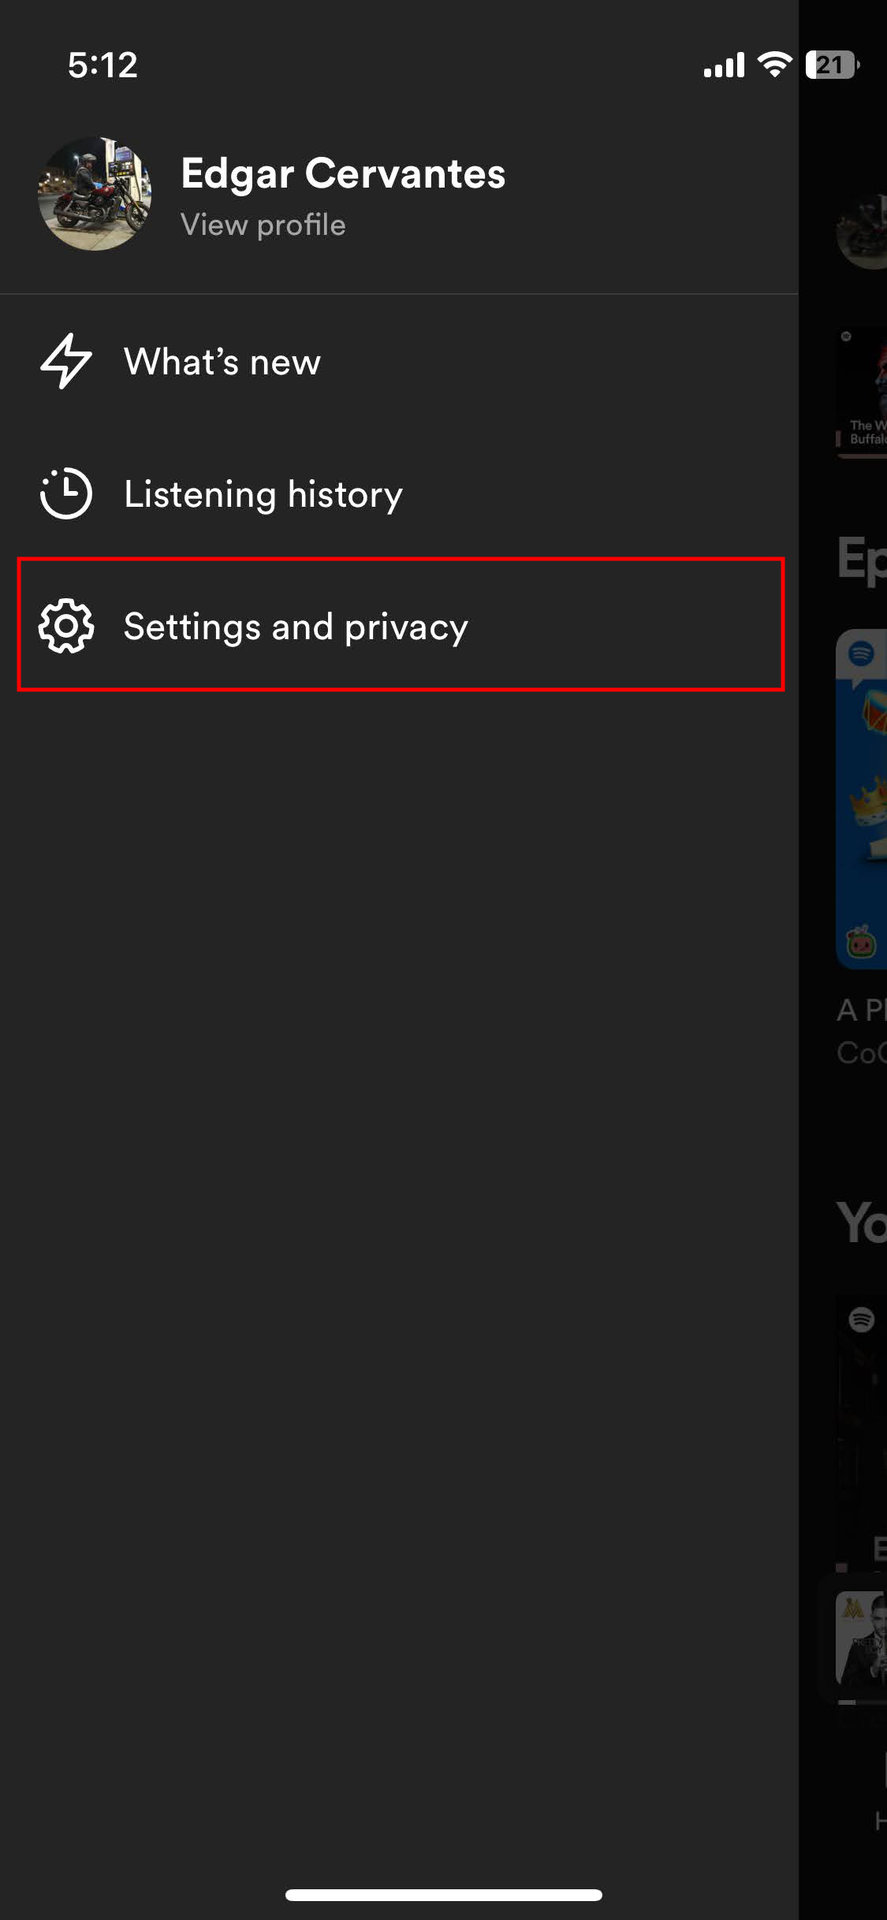887x1920 pixels.
Task: Tap the lightning bolt What's new icon
Action: (x=66, y=361)
